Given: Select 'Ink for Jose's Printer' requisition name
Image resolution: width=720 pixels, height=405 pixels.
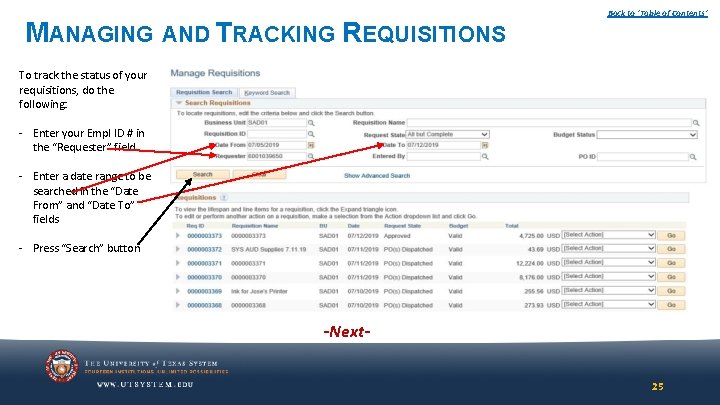Looking at the screenshot, I should click(x=259, y=292).
